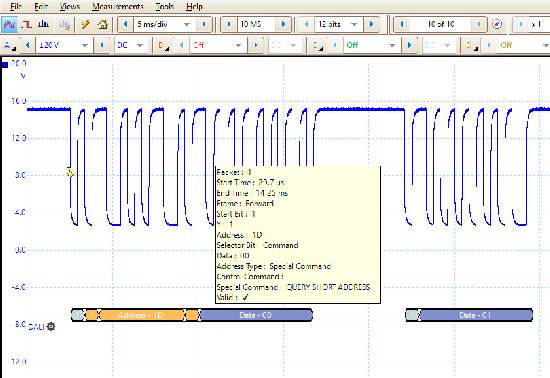Open Channel A DC coupling dropdown

[130, 45]
